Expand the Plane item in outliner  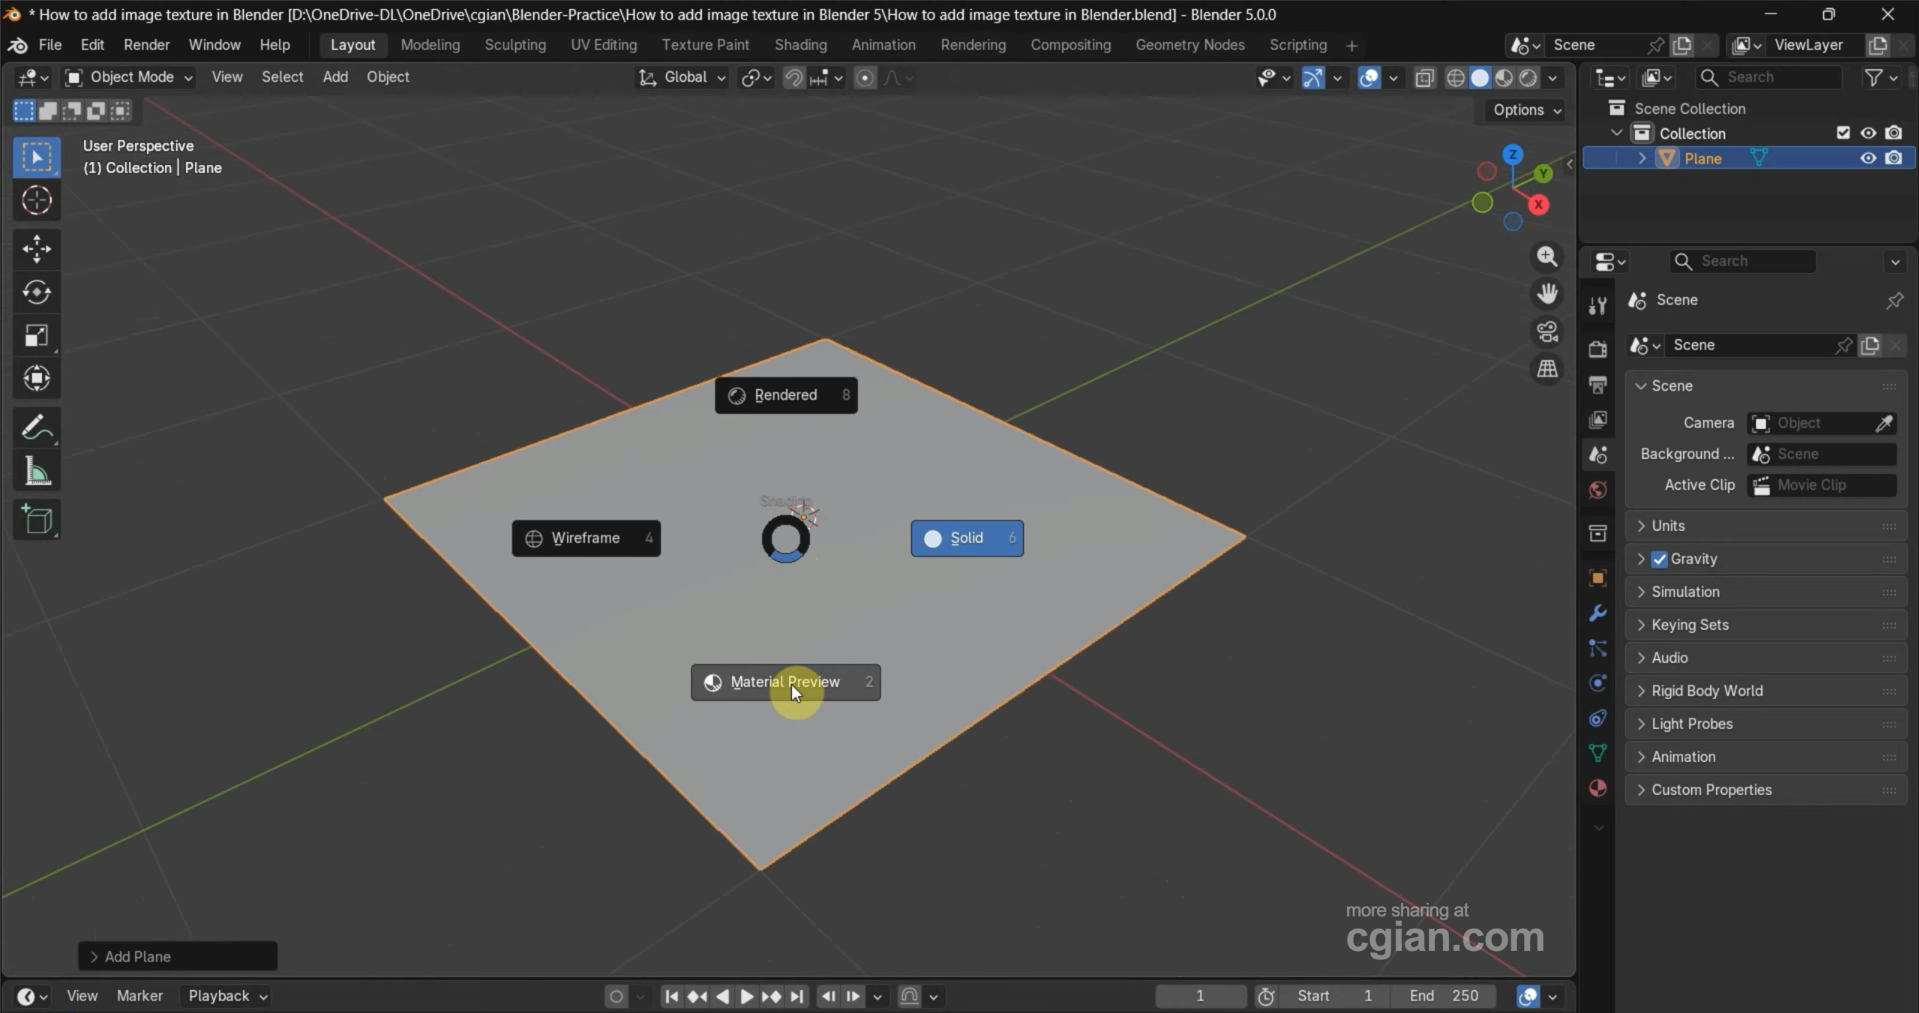tap(1642, 158)
